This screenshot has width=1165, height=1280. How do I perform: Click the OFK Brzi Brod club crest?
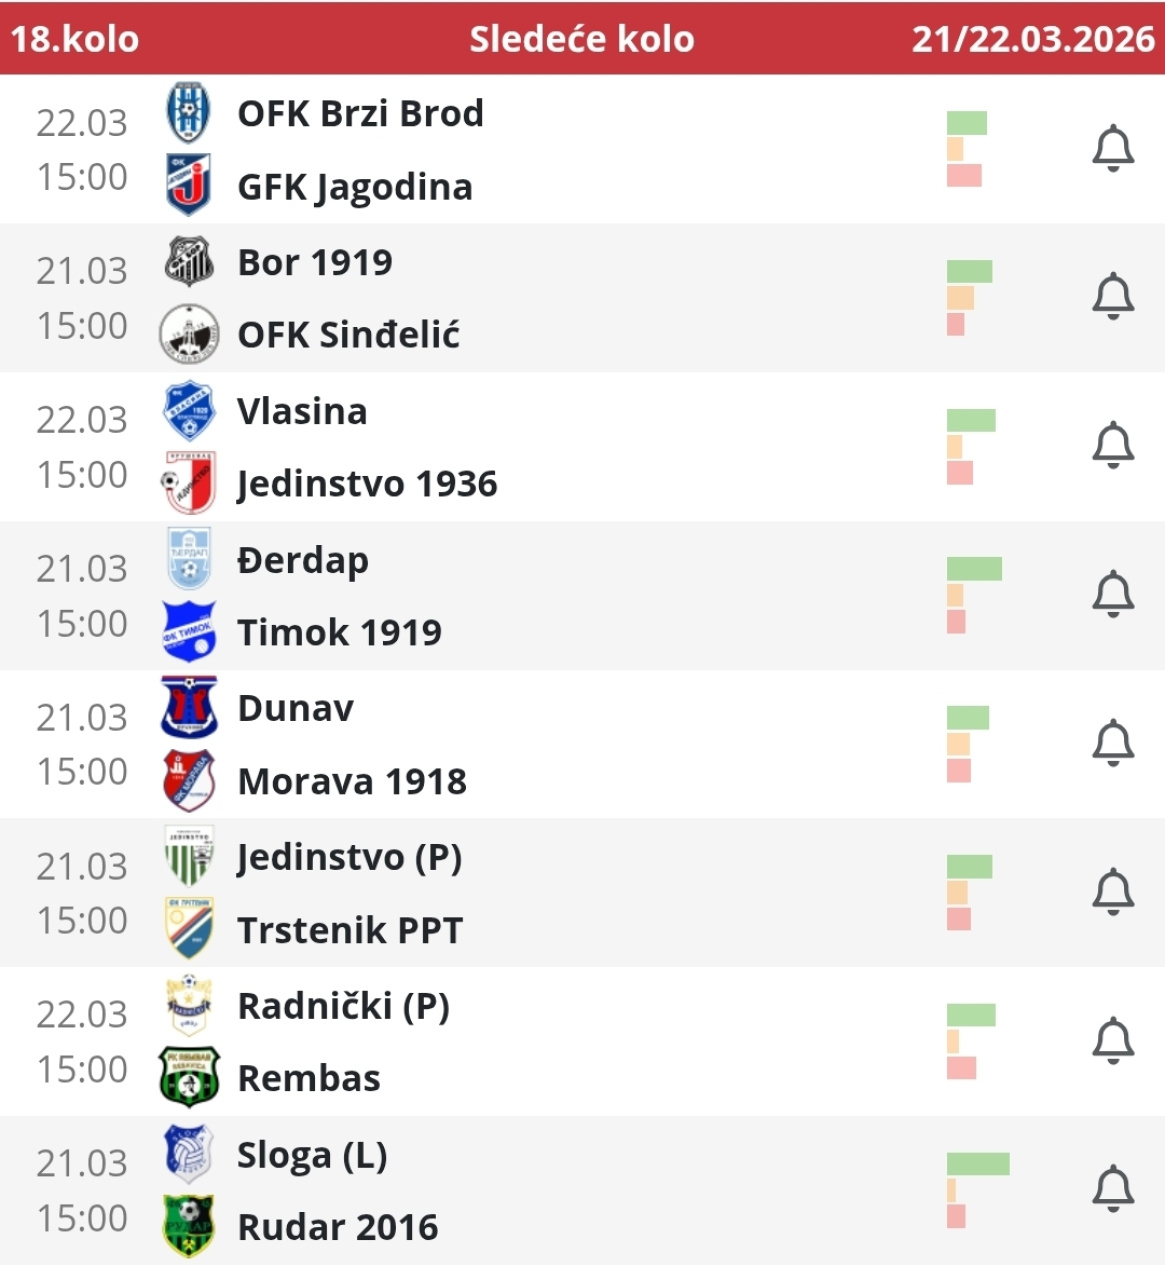[188, 113]
